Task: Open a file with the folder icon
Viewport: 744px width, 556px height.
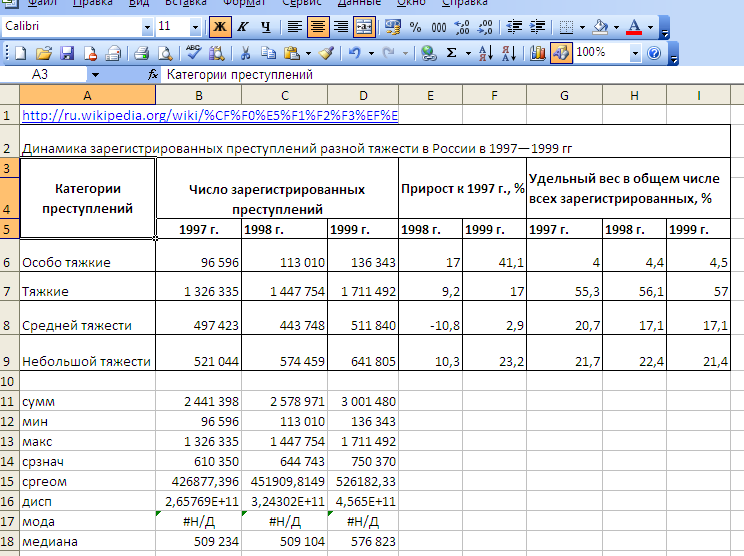Action: tap(44, 53)
